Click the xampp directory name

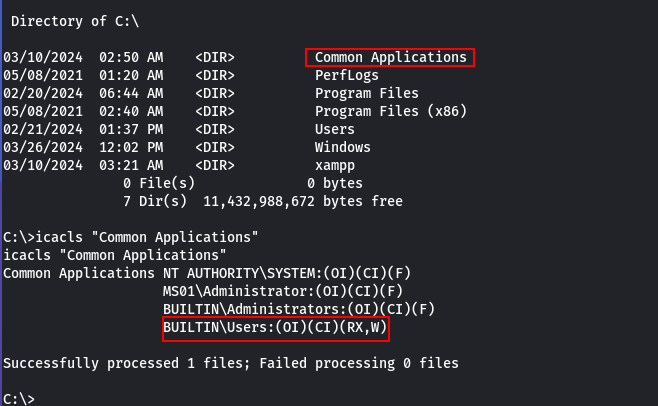[334, 166]
